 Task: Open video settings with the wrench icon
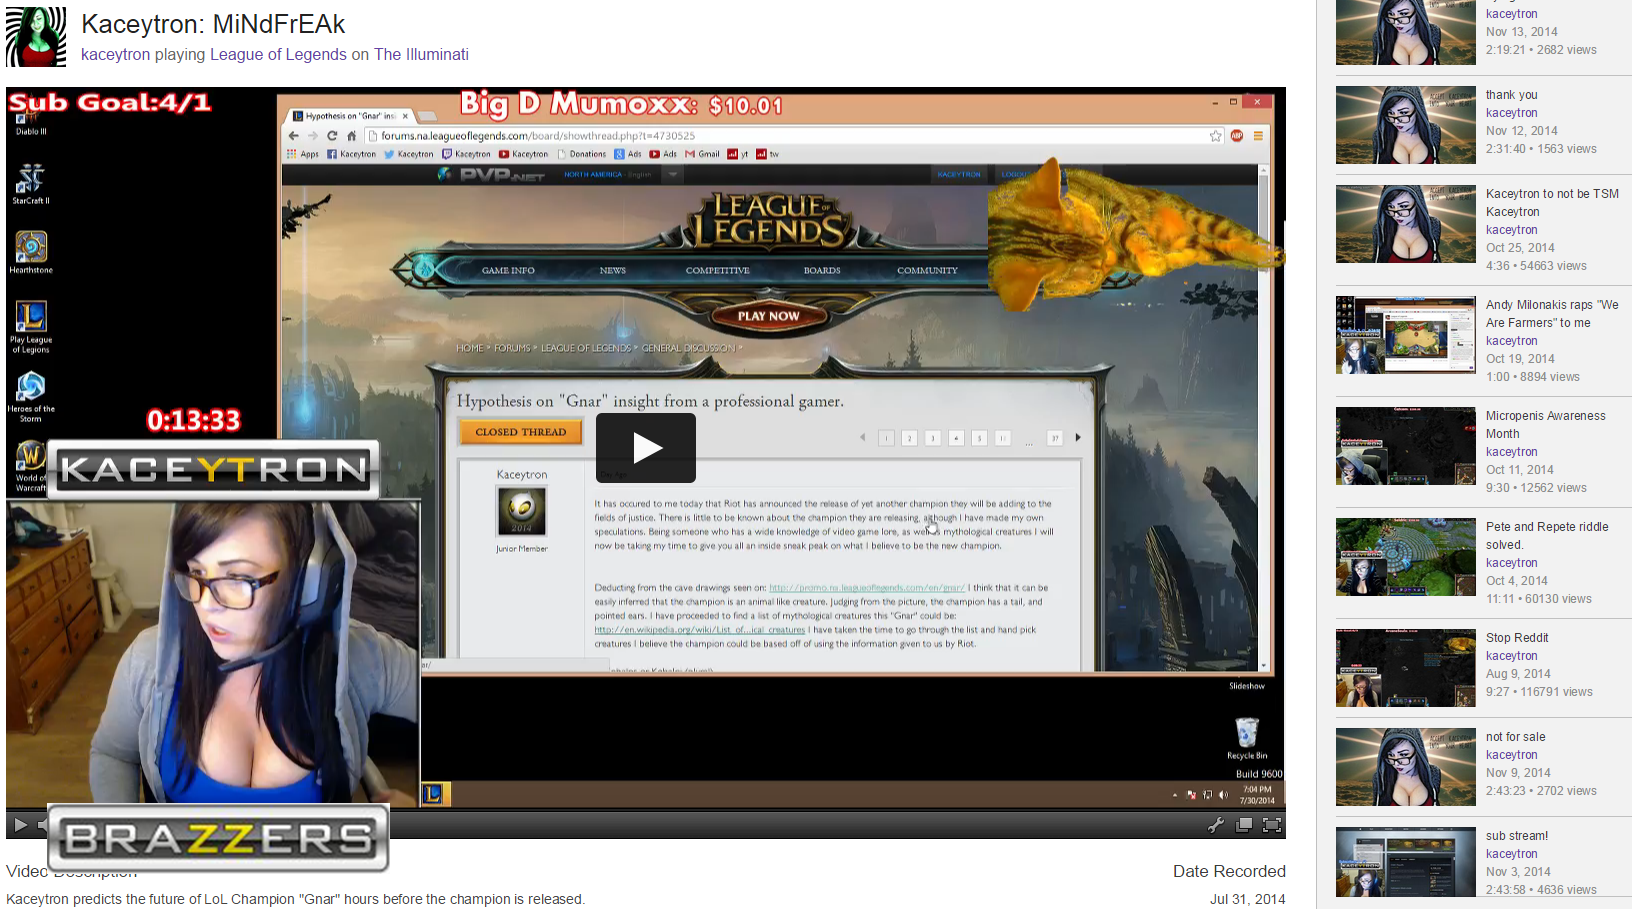pyautogui.click(x=1215, y=825)
